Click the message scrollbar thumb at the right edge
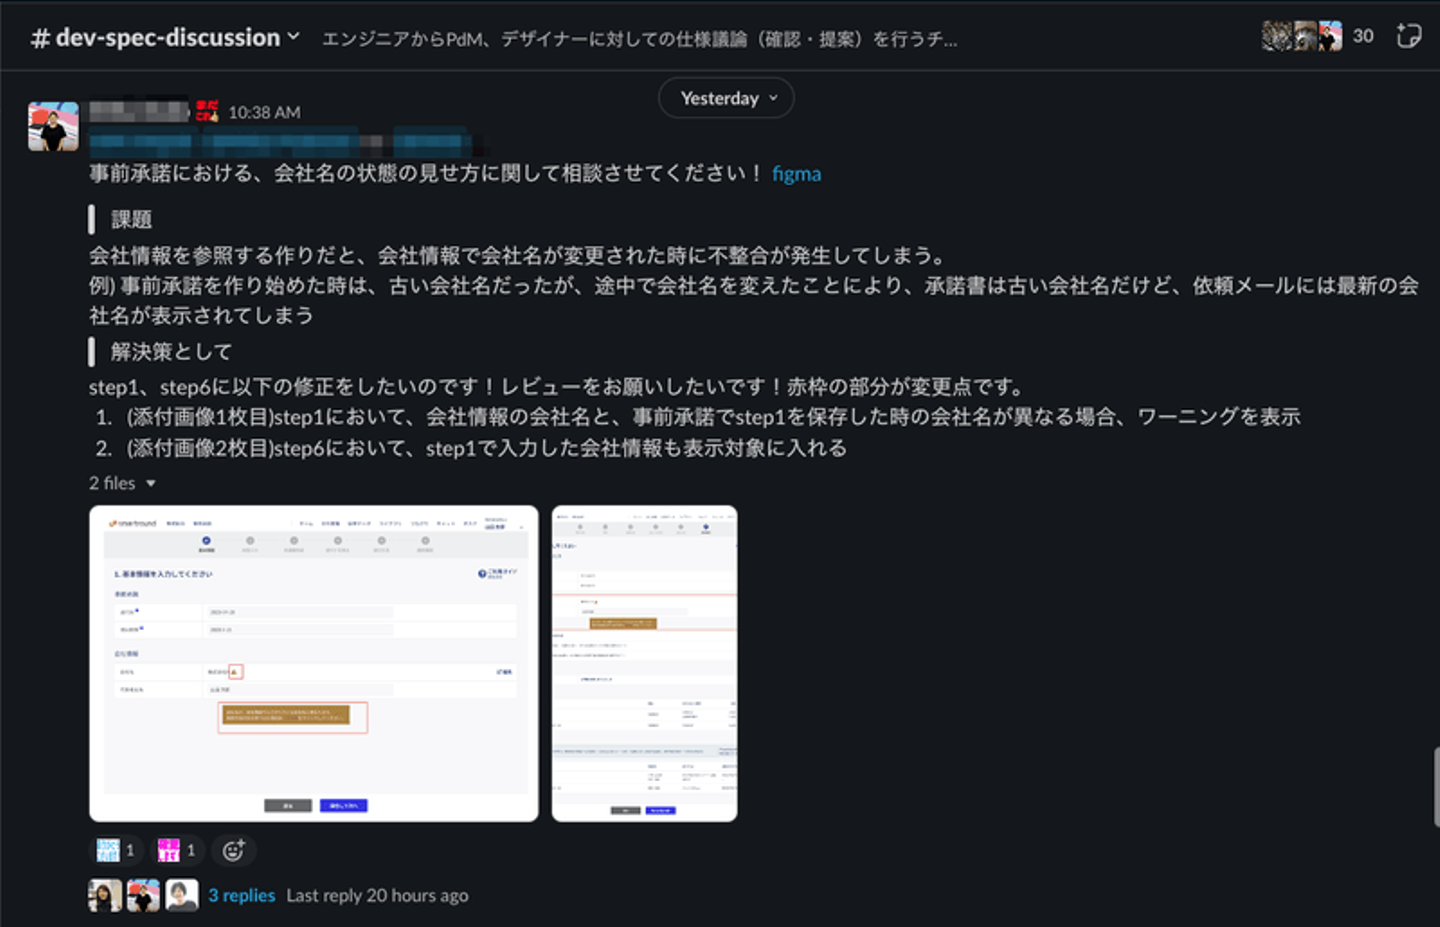1440x927 pixels. (x=1436, y=786)
